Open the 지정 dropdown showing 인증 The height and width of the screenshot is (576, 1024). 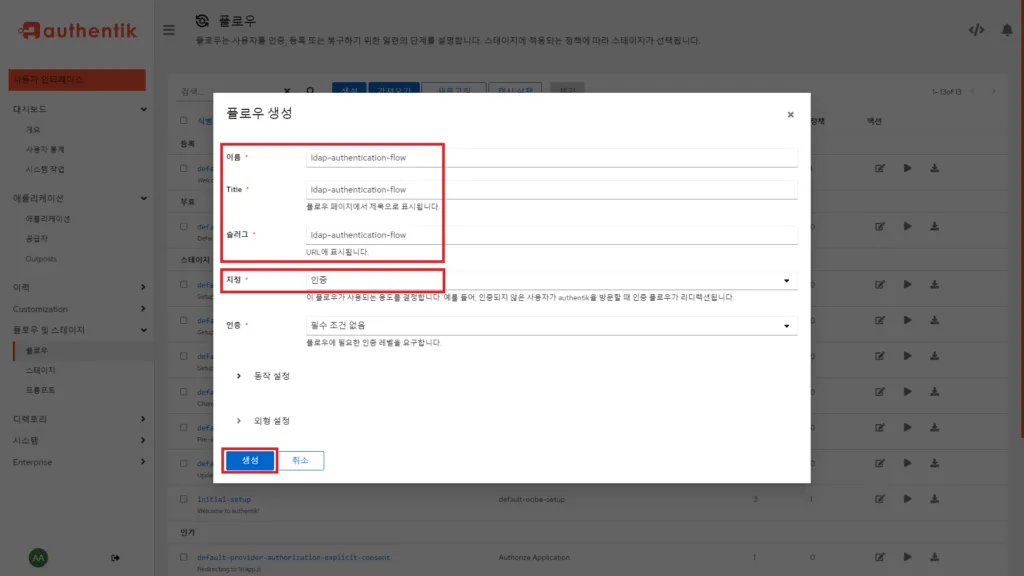(549, 283)
